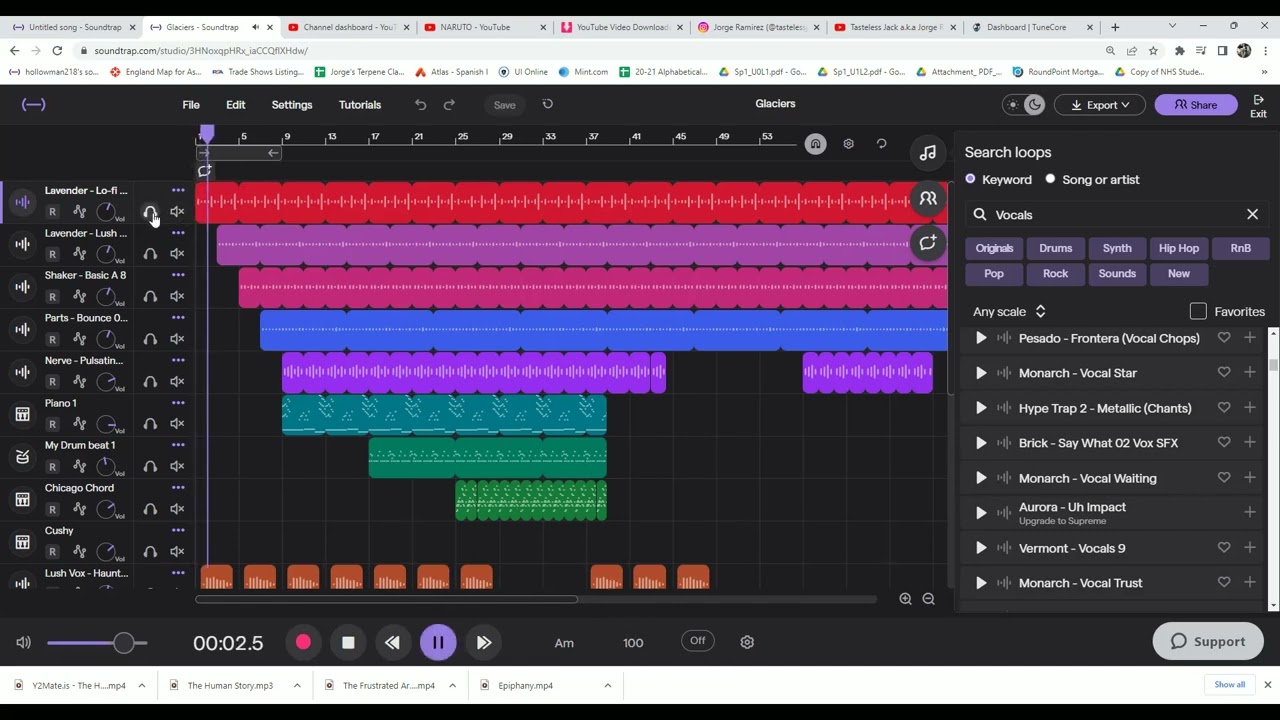Add Hype Trap 2 - Metallic loop to project
Image resolution: width=1280 pixels, height=720 pixels.
click(x=1250, y=407)
